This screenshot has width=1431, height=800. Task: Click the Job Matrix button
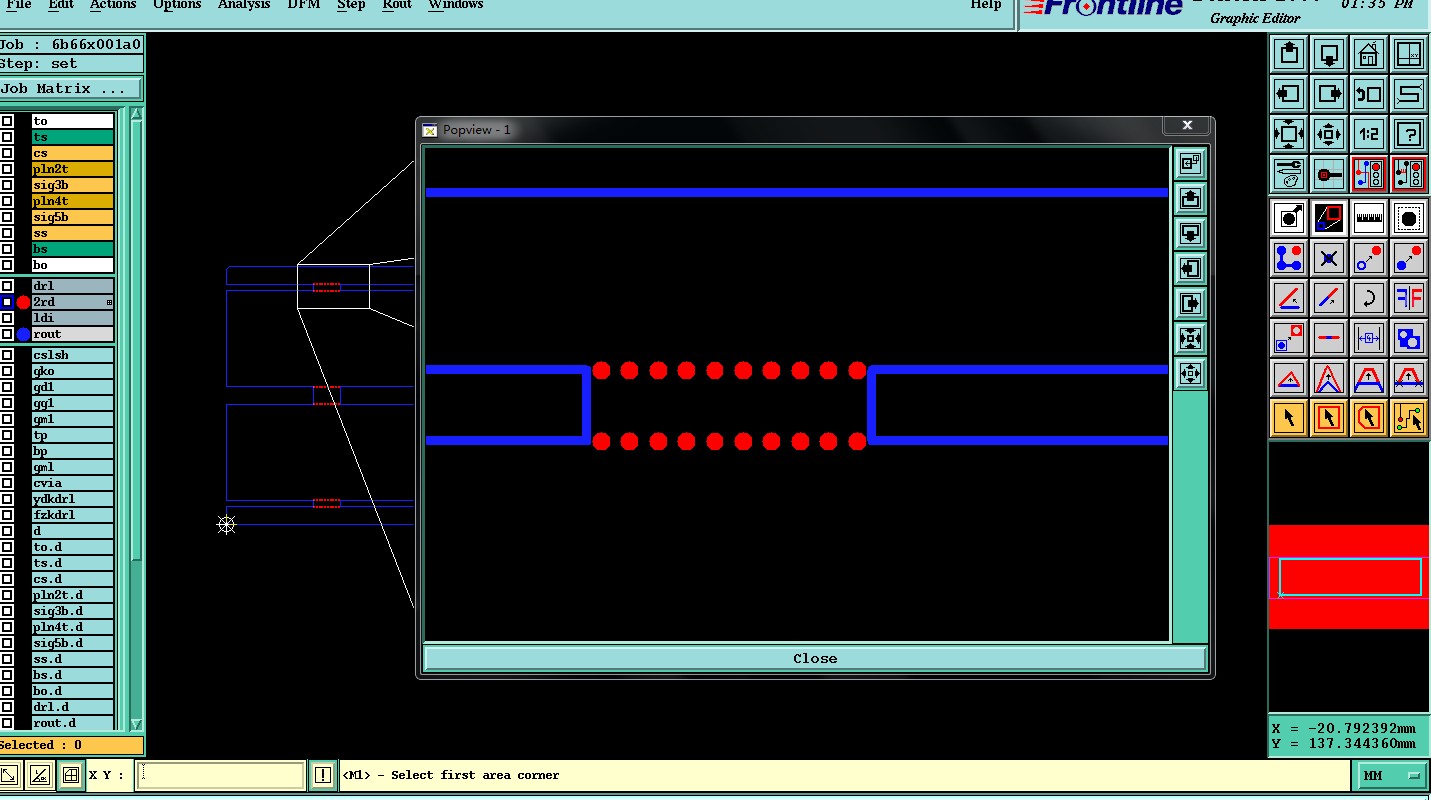click(x=71, y=88)
